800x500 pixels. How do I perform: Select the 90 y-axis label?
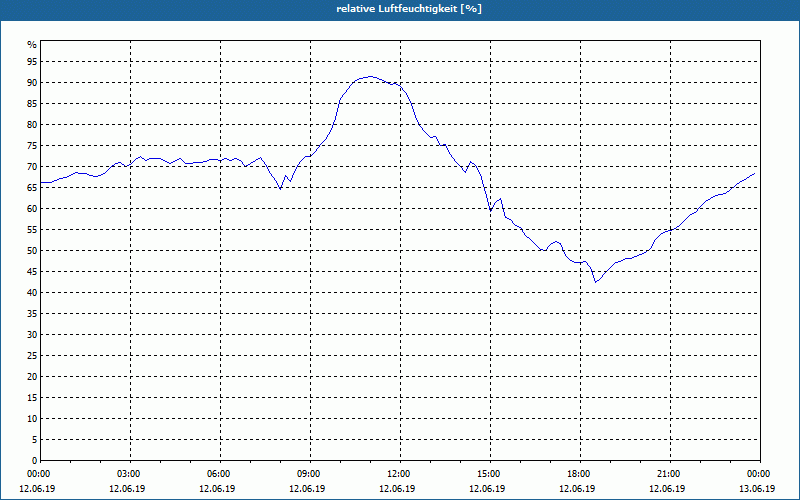point(32,83)
